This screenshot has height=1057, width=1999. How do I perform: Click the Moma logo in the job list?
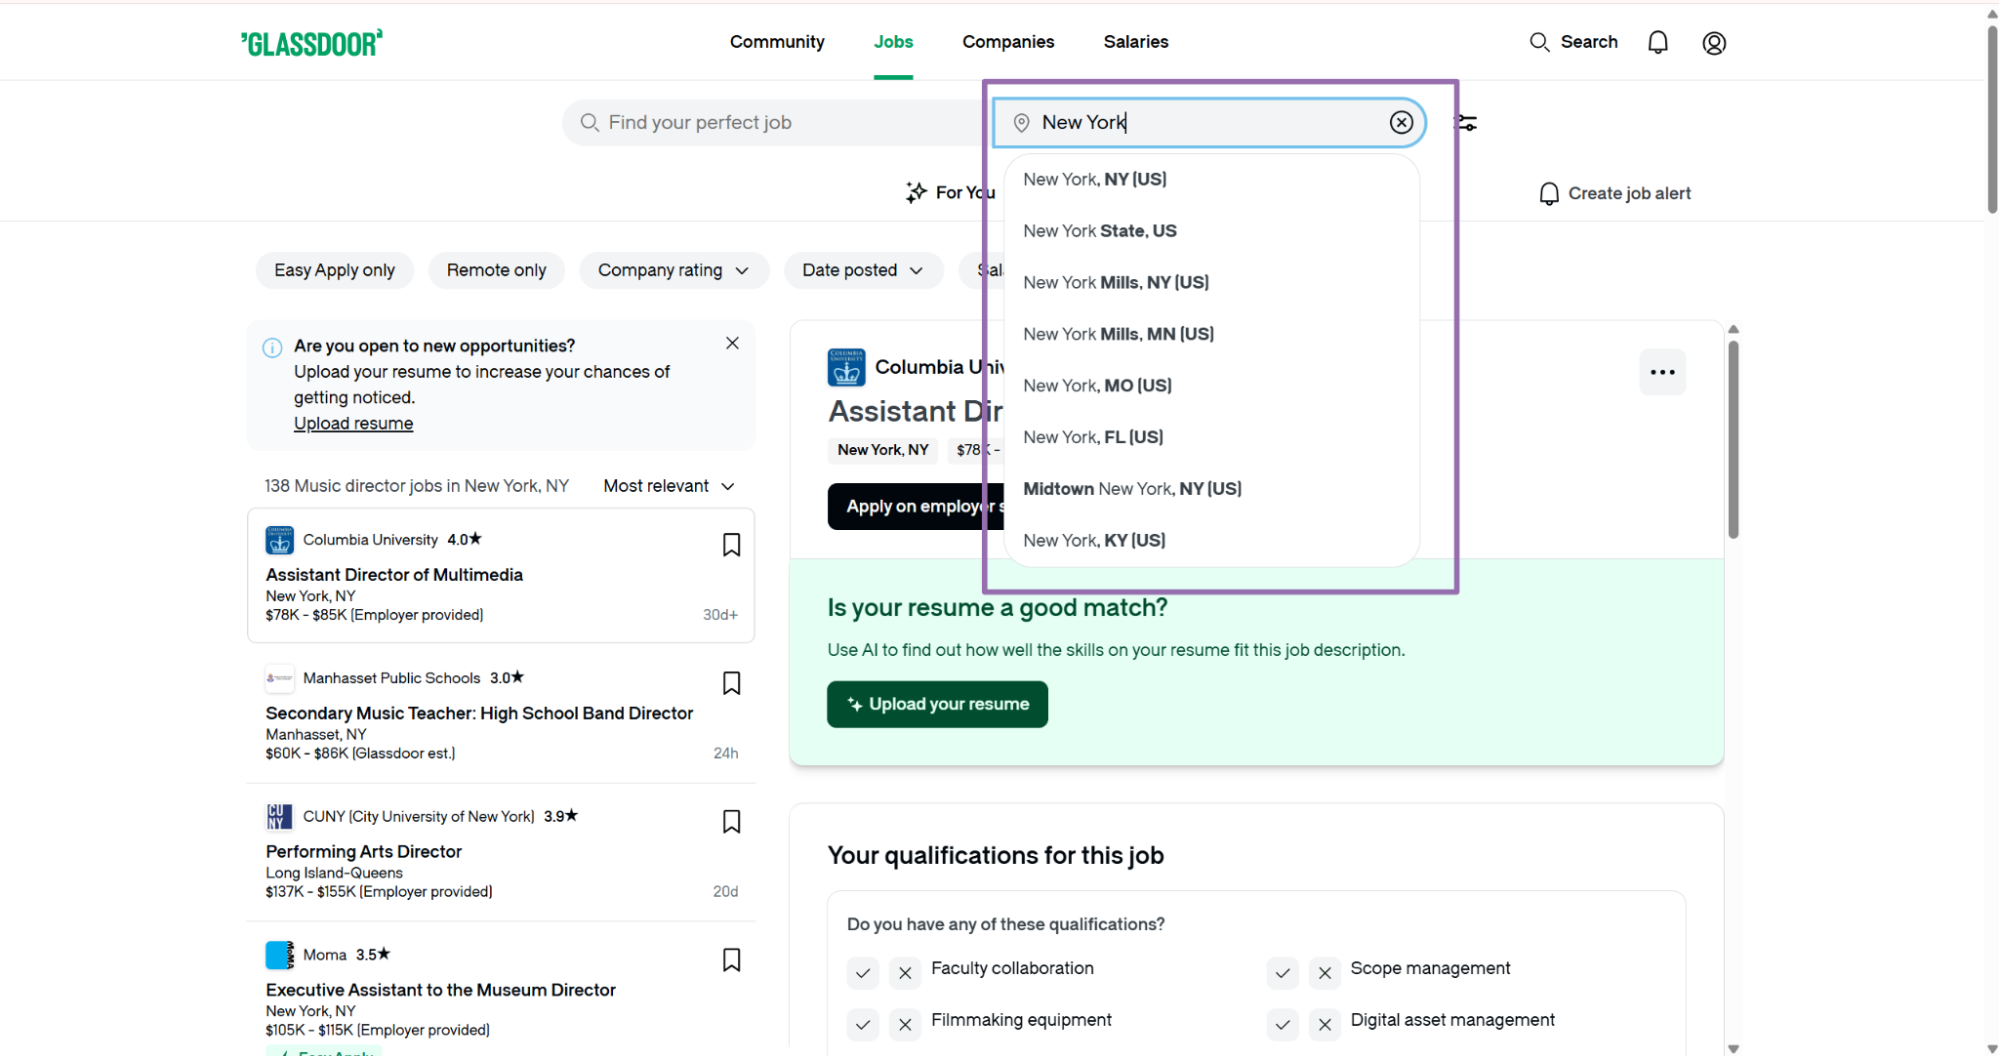coord(280,955)
